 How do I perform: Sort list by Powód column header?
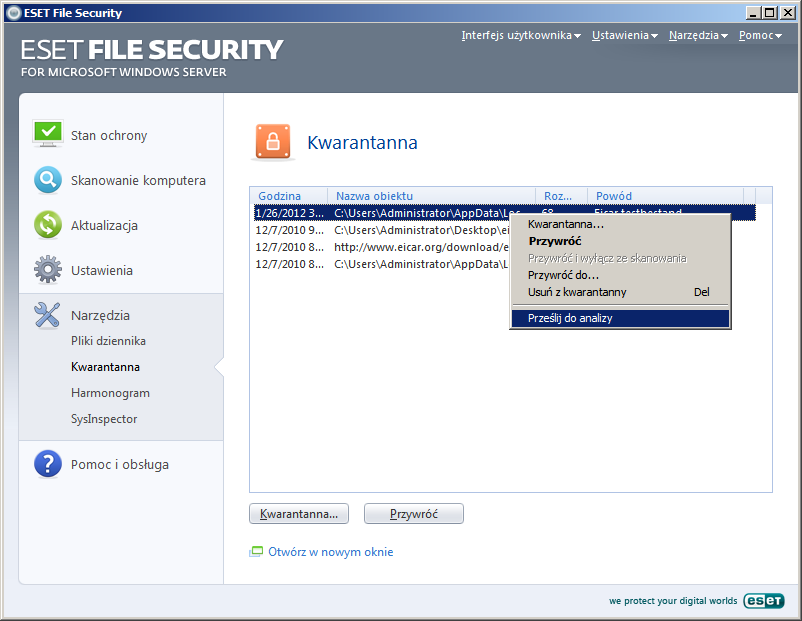(x=665, y=196)
